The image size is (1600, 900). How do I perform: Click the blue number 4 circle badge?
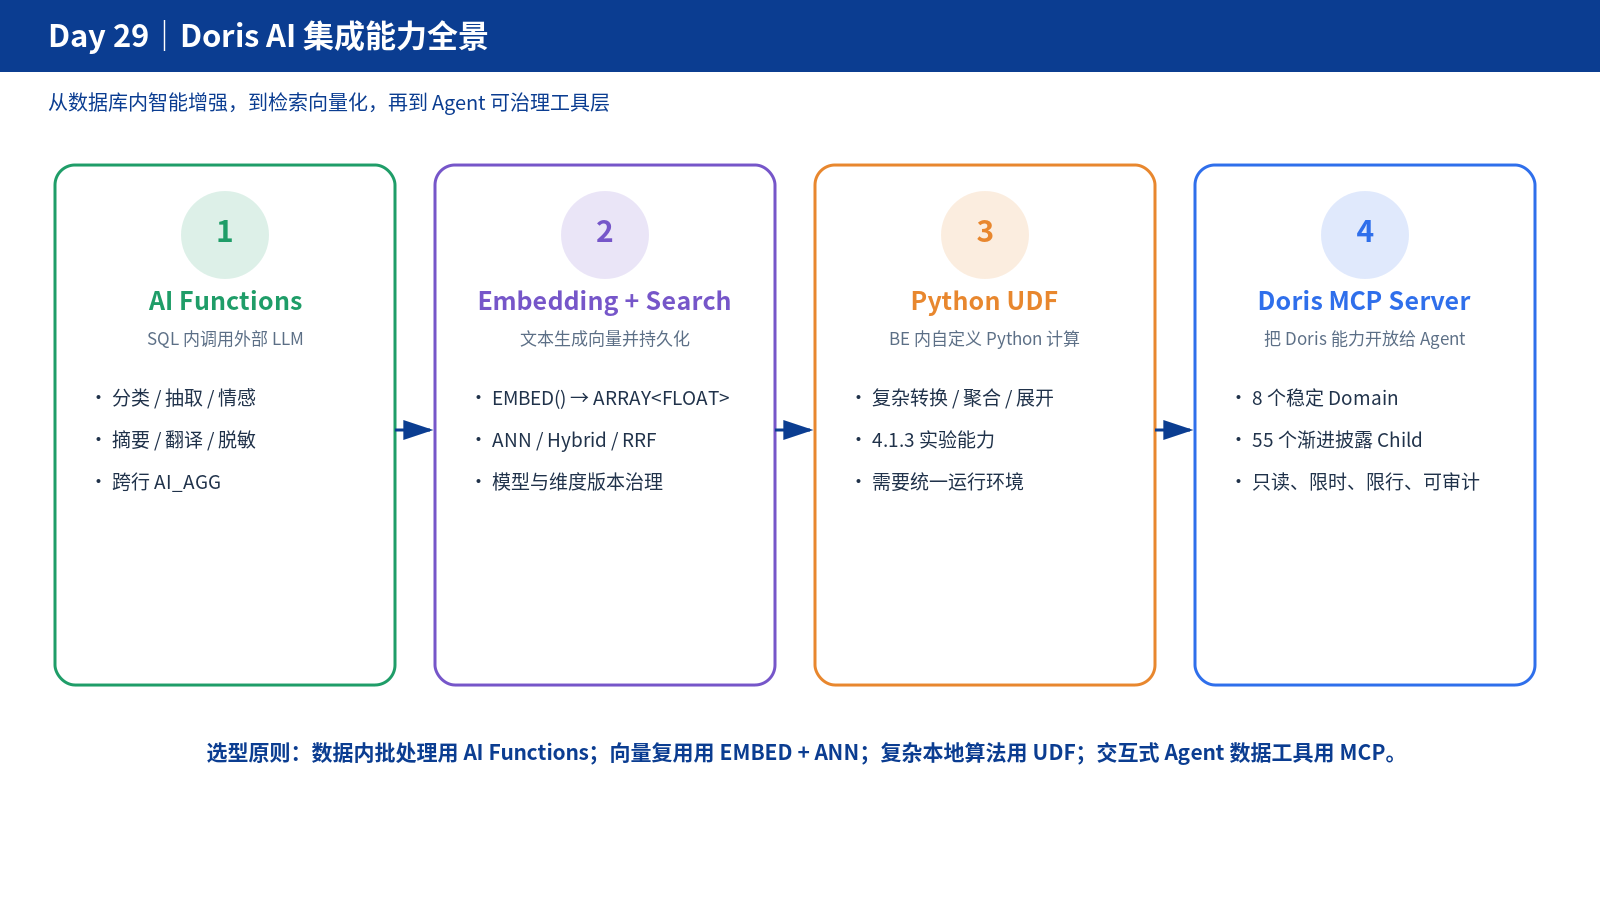1365,234
